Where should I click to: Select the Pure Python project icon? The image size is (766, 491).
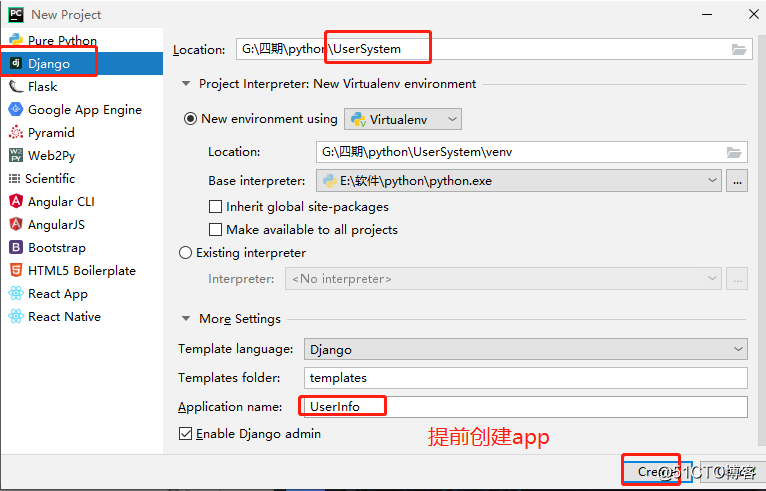pyautogui.click(x=16, y=40)
